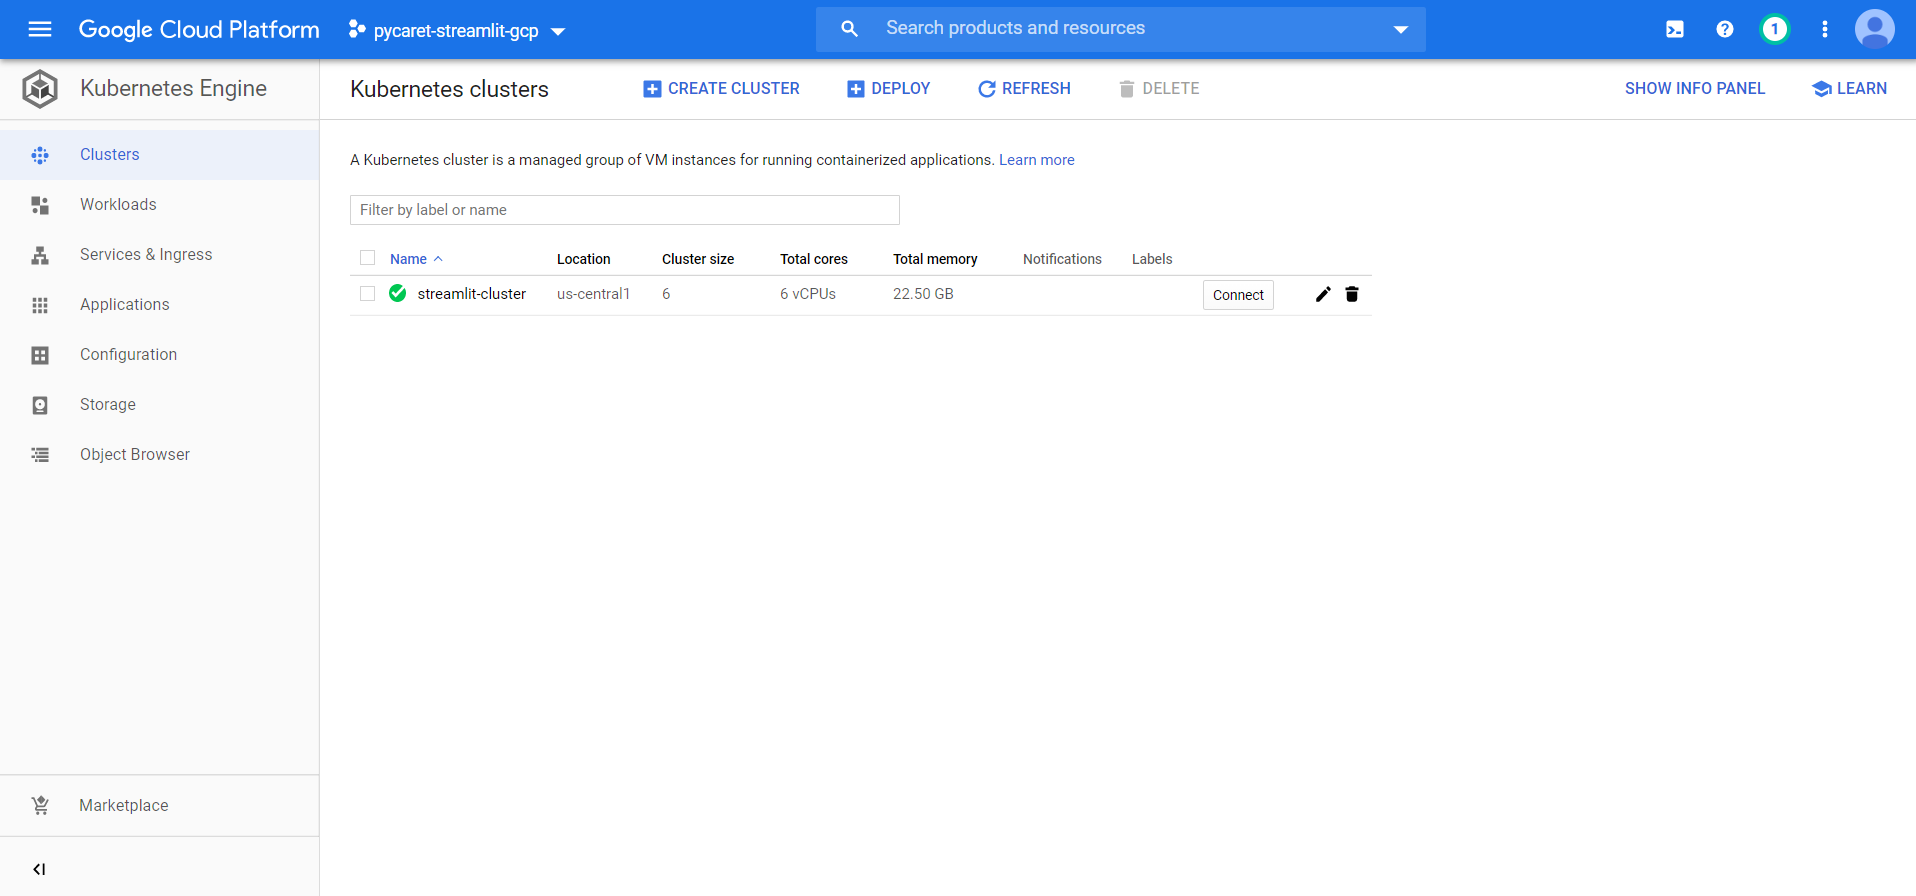Click the Clusters sidebar icon
This screenshot has width=1916, height=896.
click(x=40, y=155)
